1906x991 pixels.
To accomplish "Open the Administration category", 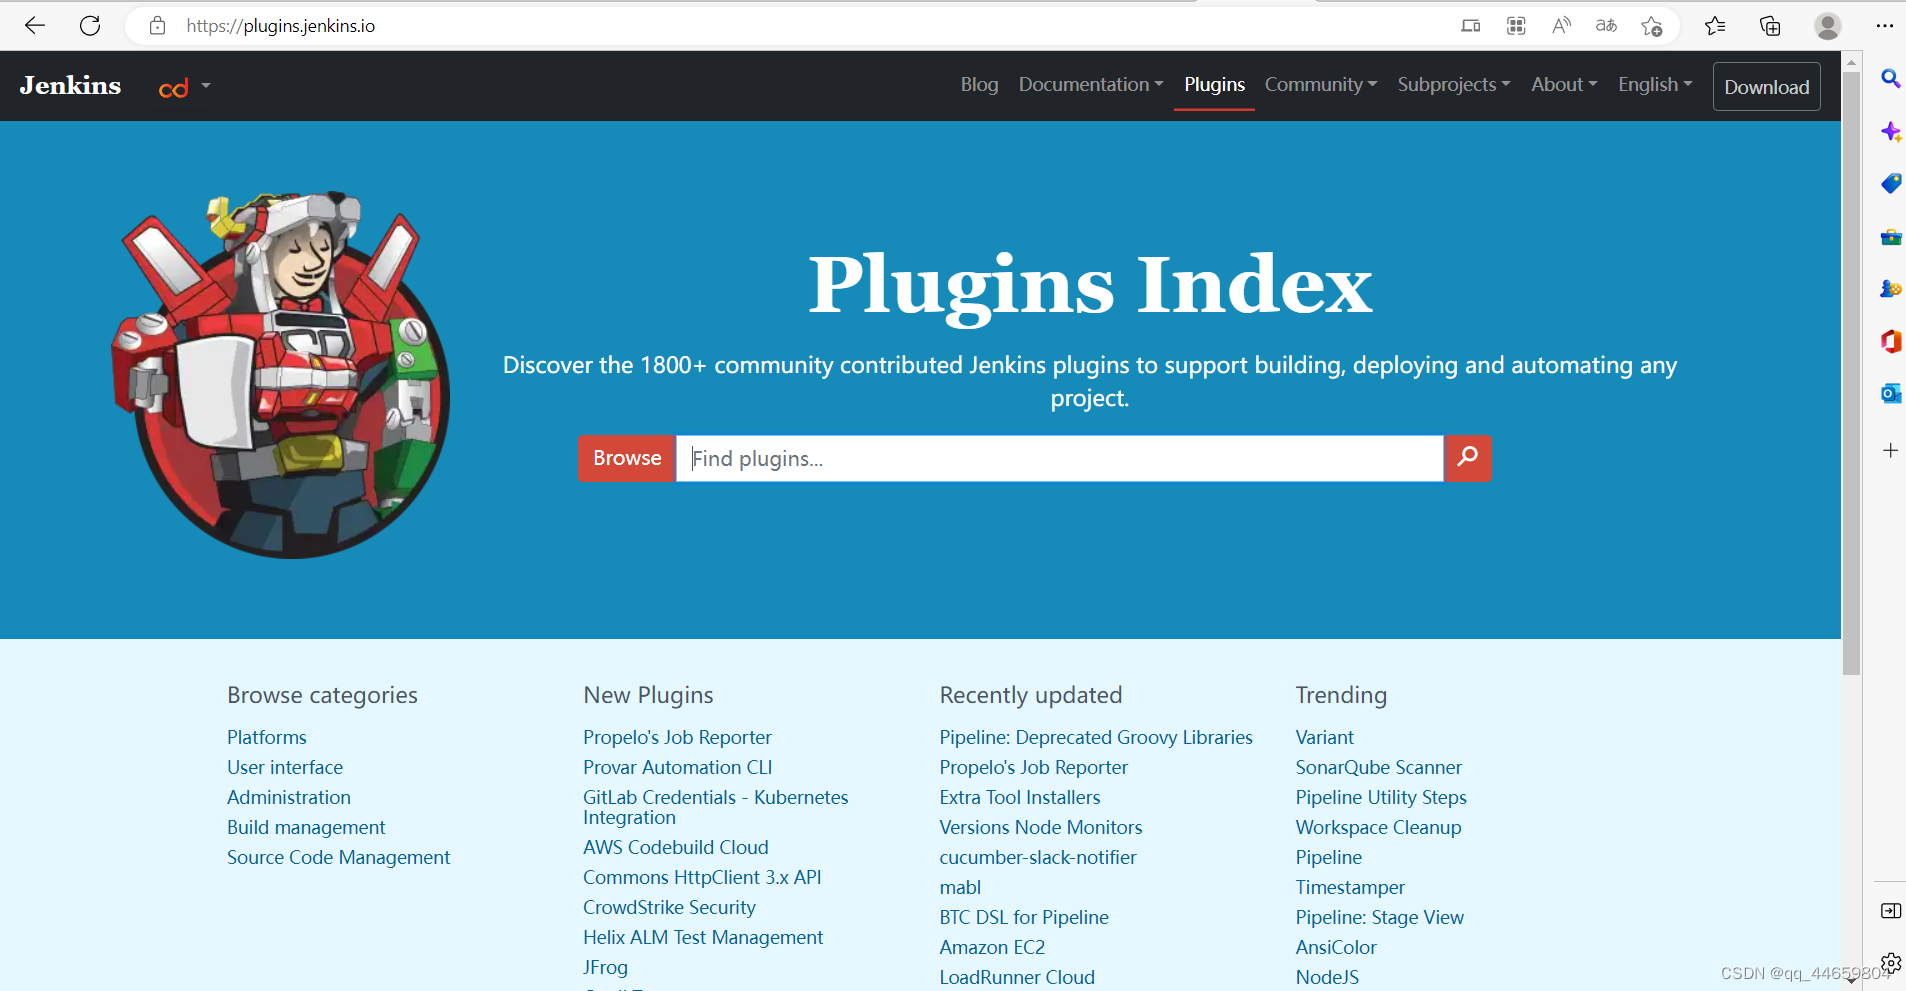I will click(x=289, y=797).
